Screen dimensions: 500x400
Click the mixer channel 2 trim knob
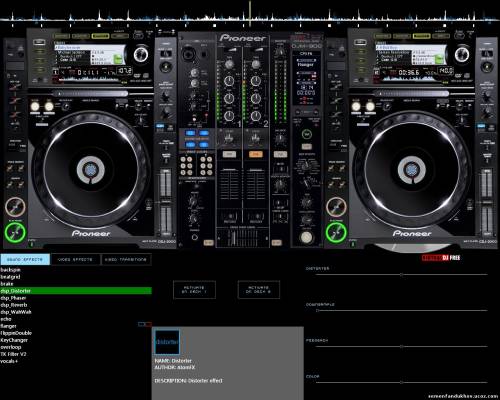pos(256,64)
